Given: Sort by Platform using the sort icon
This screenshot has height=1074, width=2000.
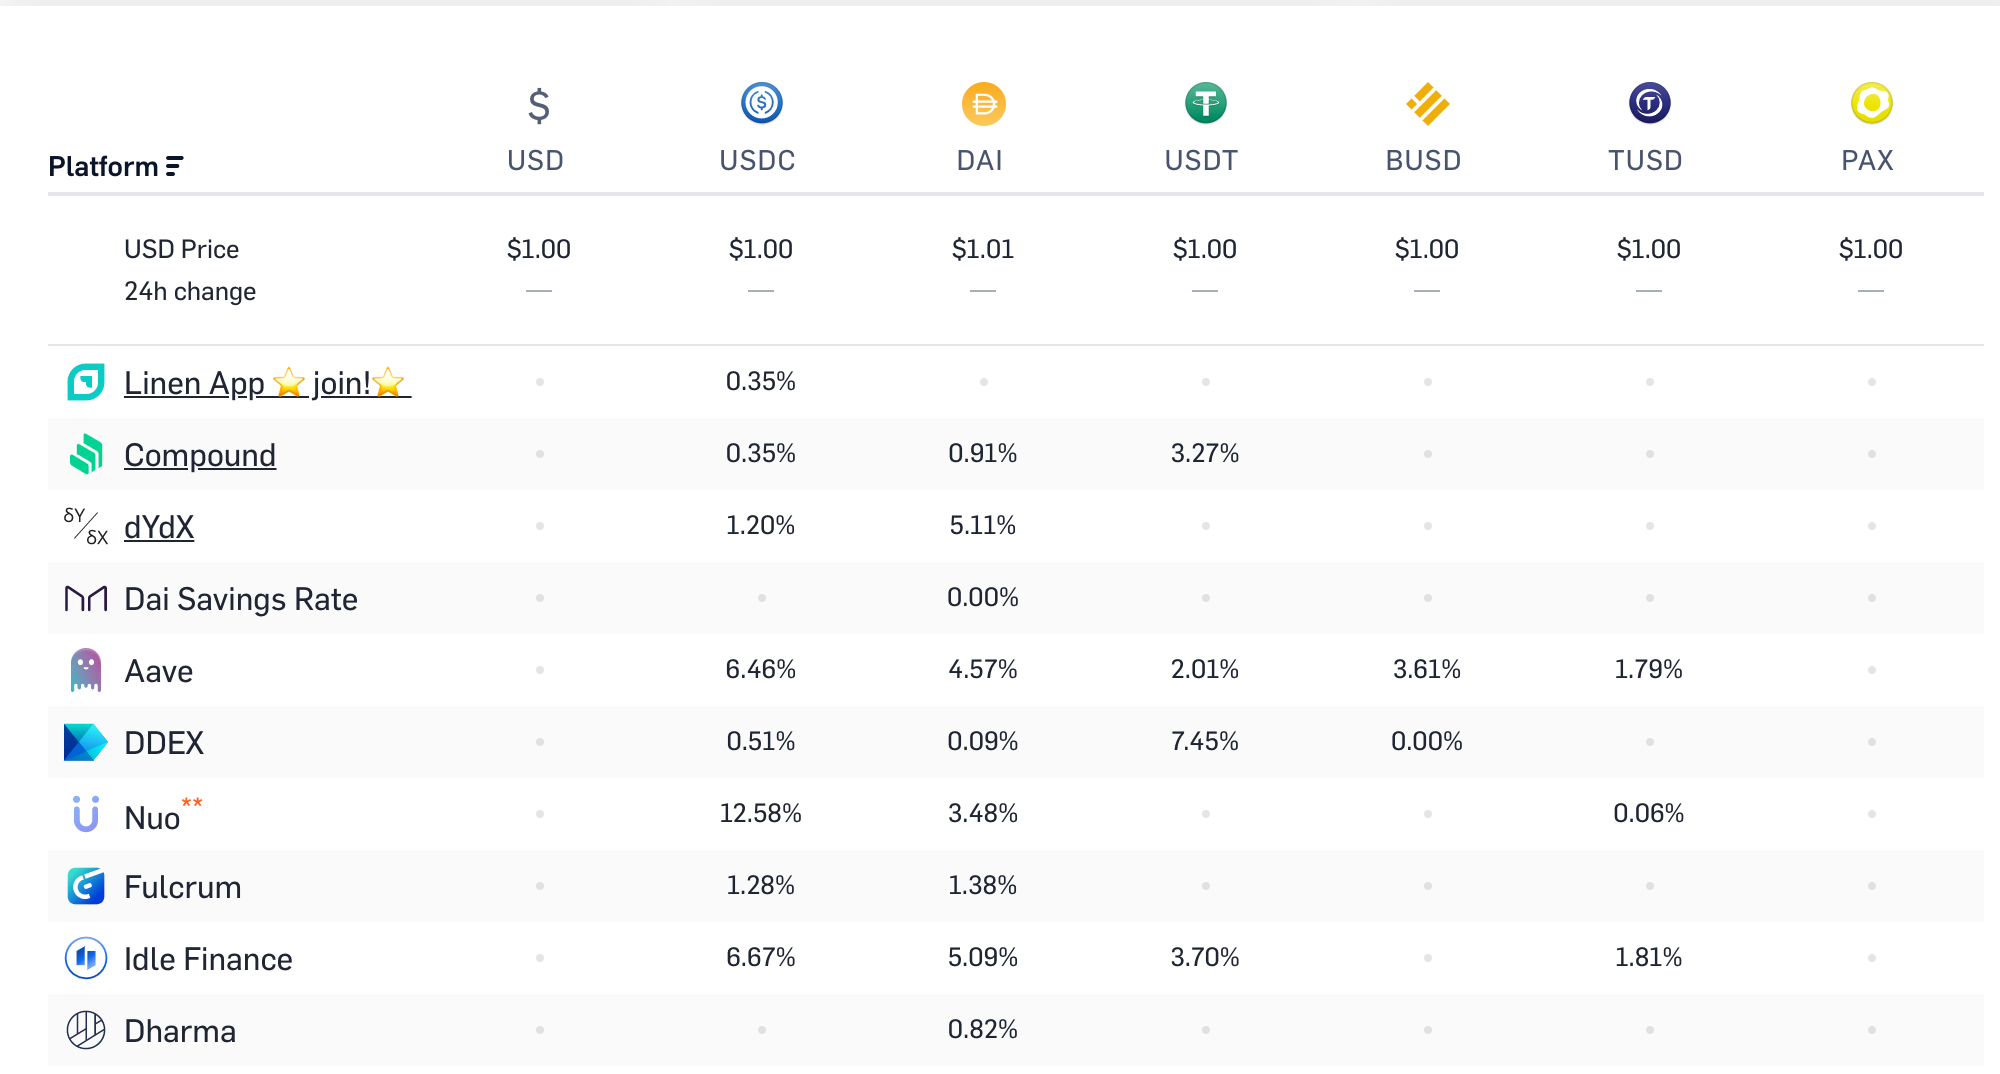Looking at the screenshot, I should click(174, 166).
